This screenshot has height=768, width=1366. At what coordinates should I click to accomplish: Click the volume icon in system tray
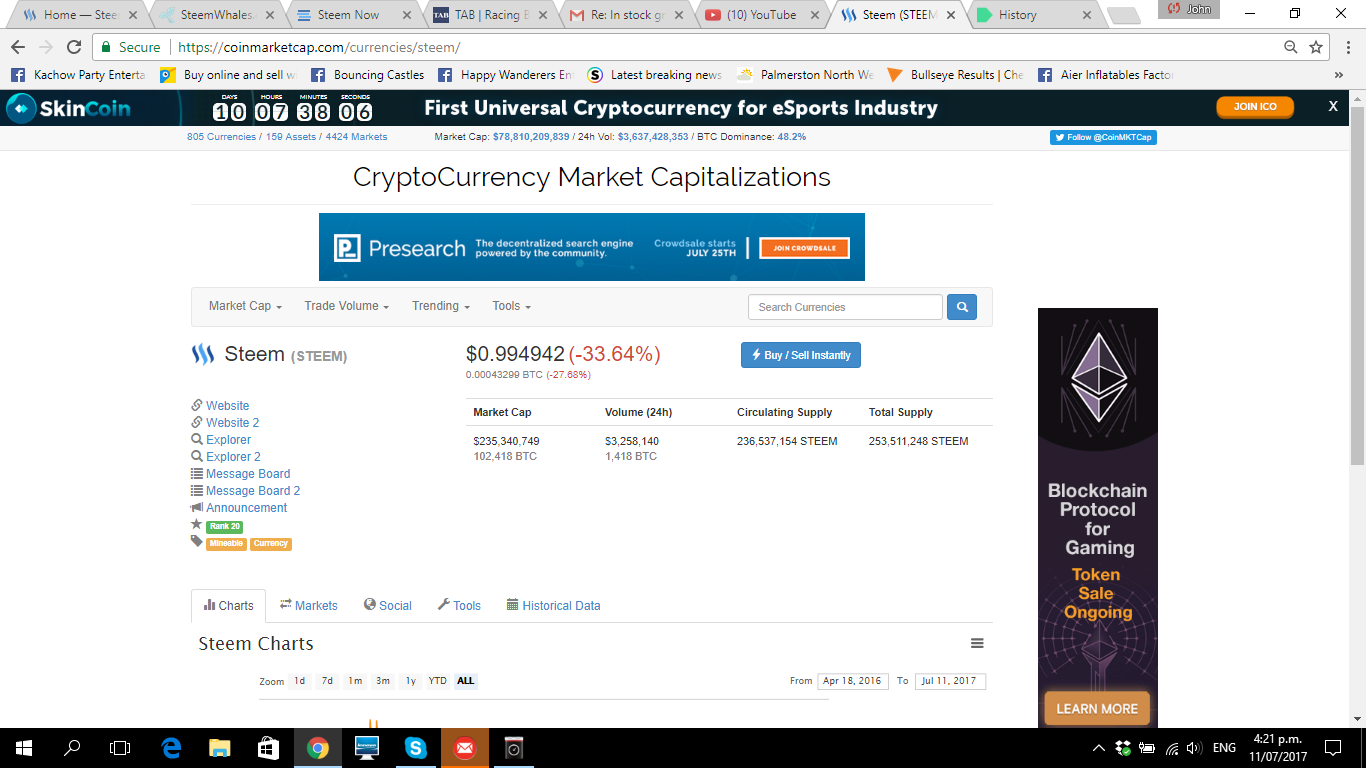[1195, 748]
